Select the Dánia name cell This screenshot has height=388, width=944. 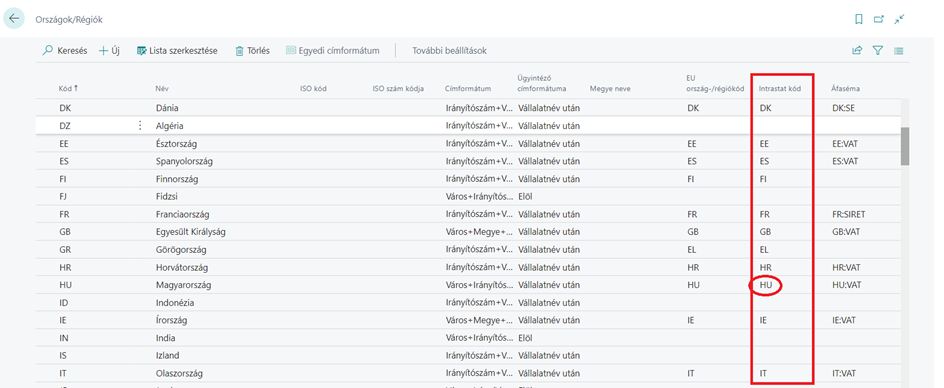pos(167,108)
